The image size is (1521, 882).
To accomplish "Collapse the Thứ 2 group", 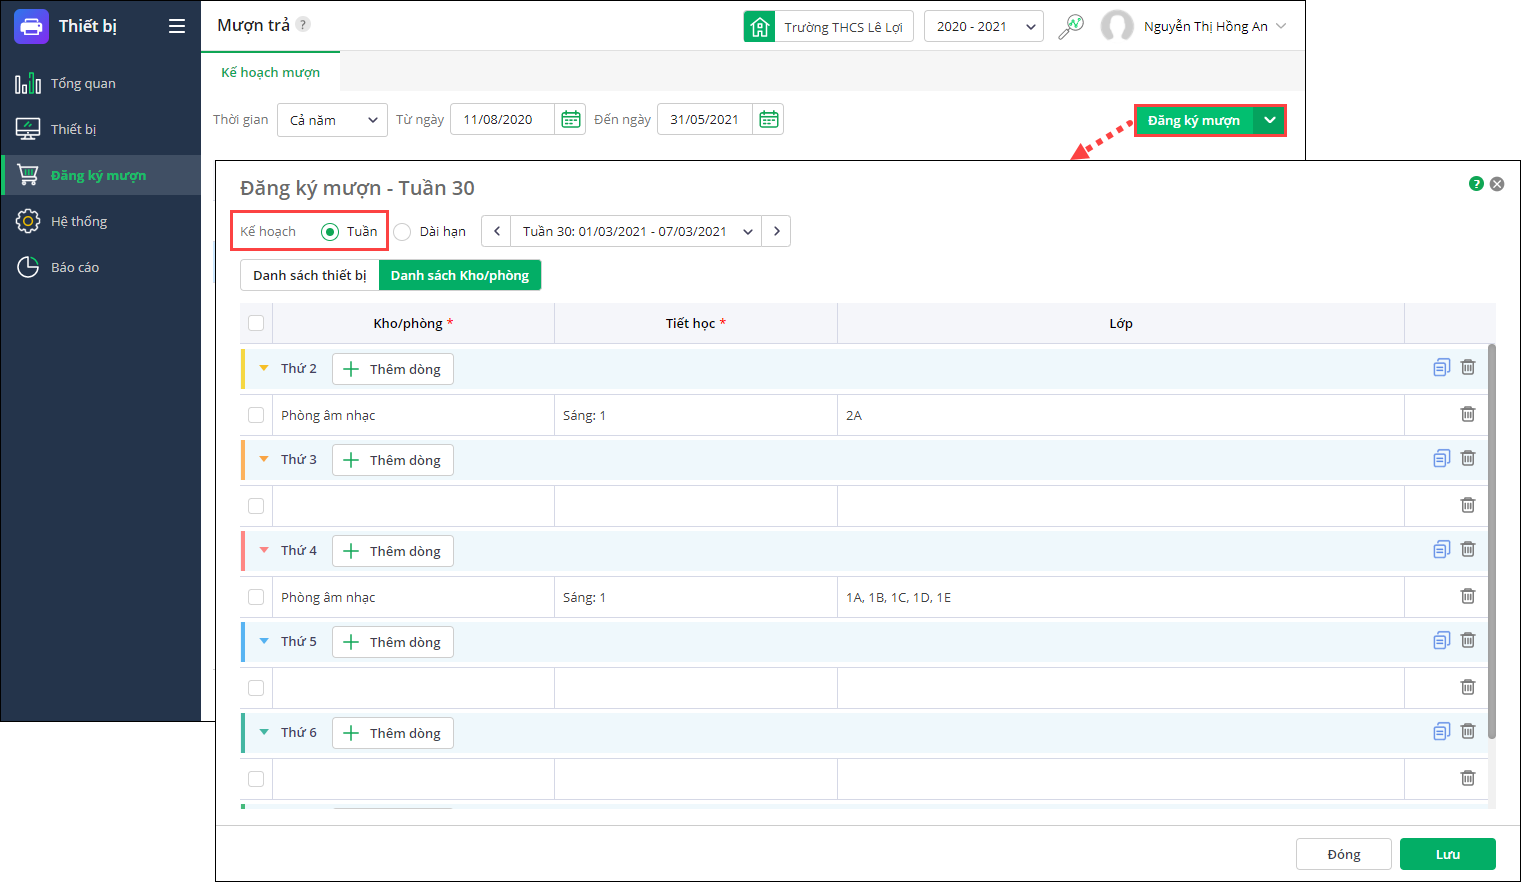I will tap(264, 368).
